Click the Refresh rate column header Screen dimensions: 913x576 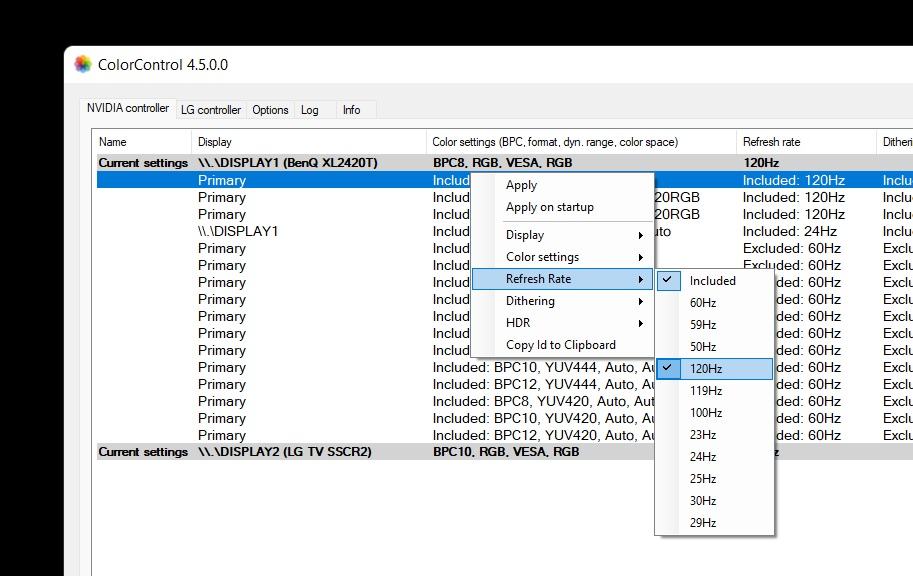[806, 142]
